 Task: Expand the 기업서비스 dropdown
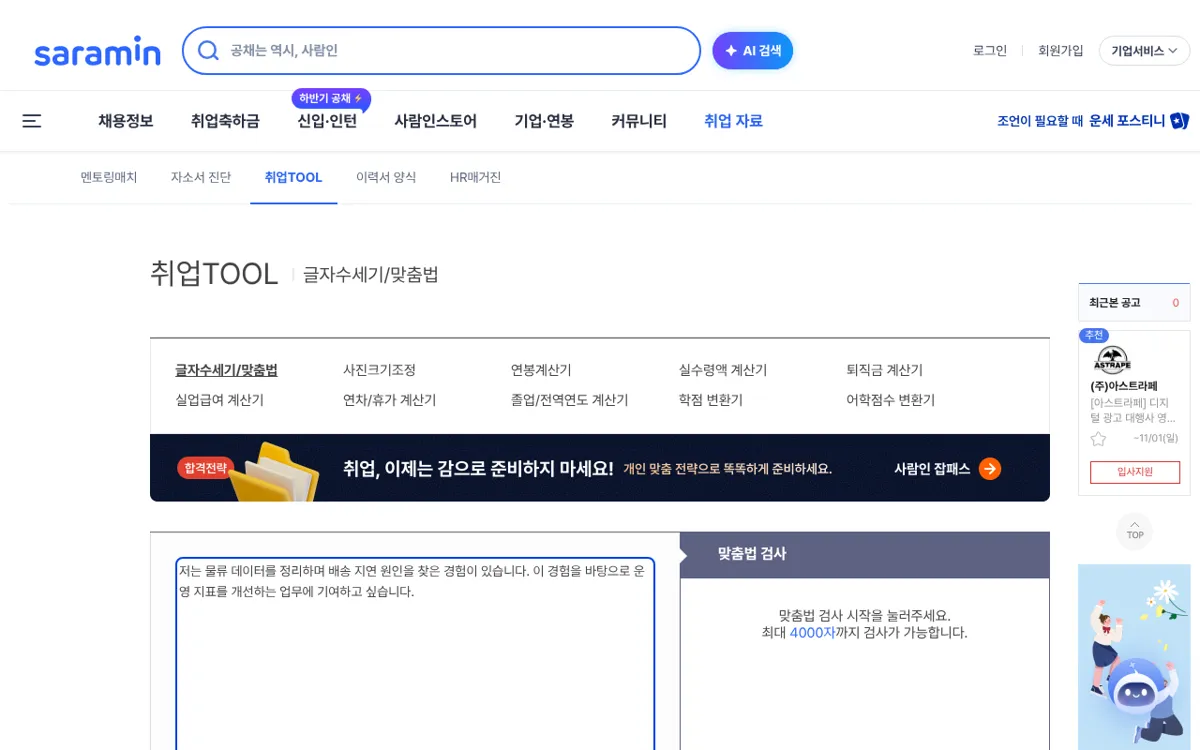1144,51
